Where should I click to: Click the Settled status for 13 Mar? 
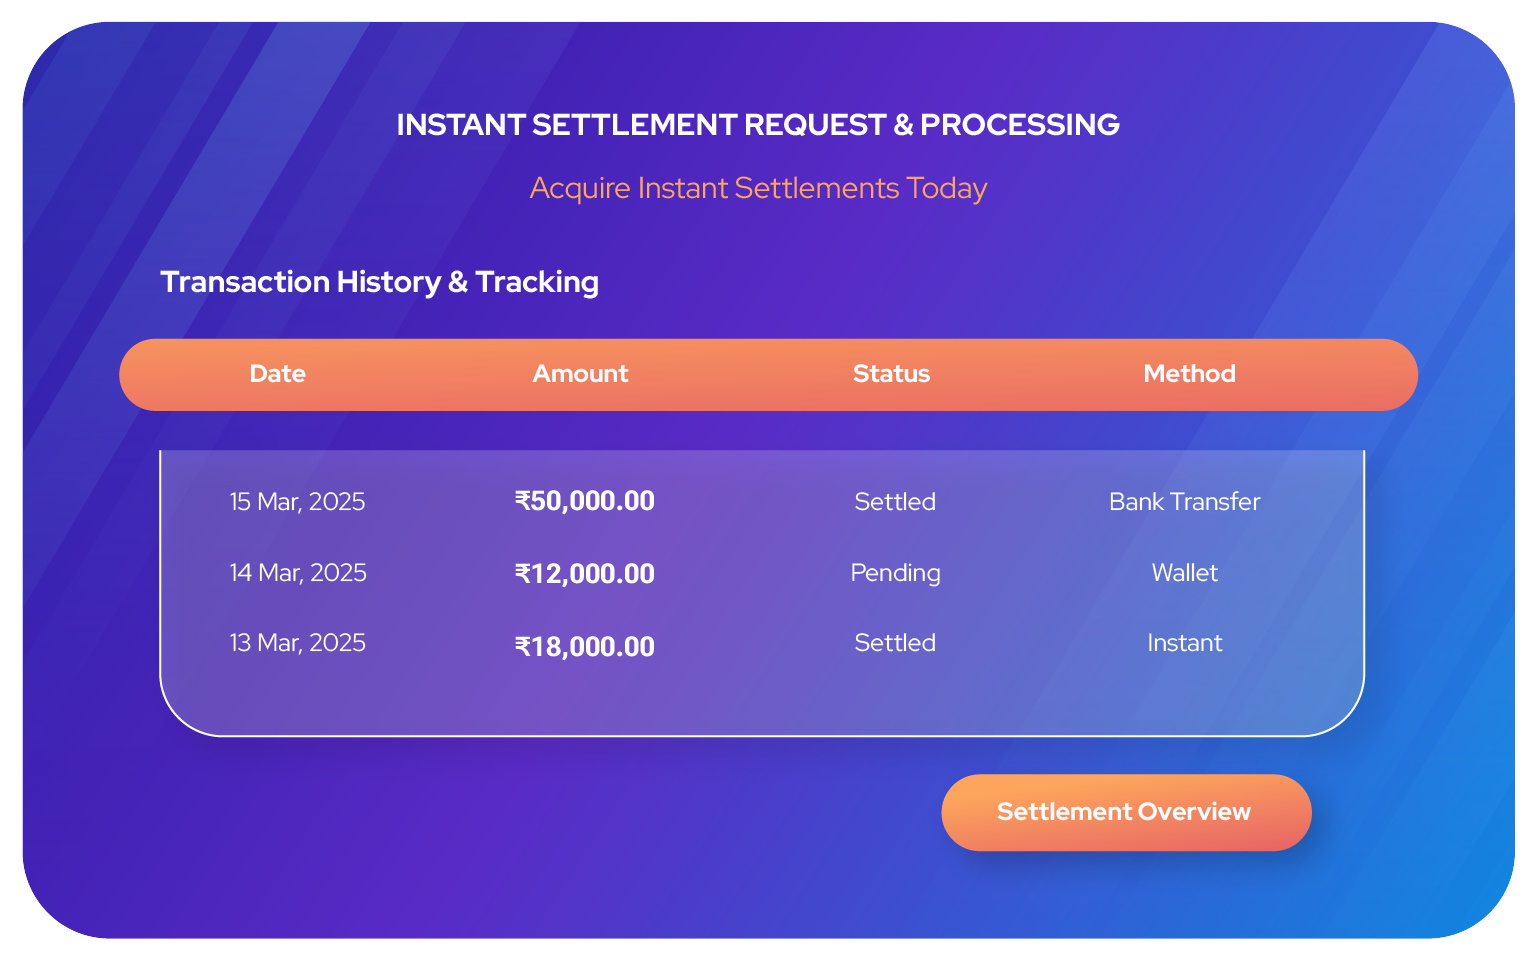pyautogui.click(x=895, y=643)
